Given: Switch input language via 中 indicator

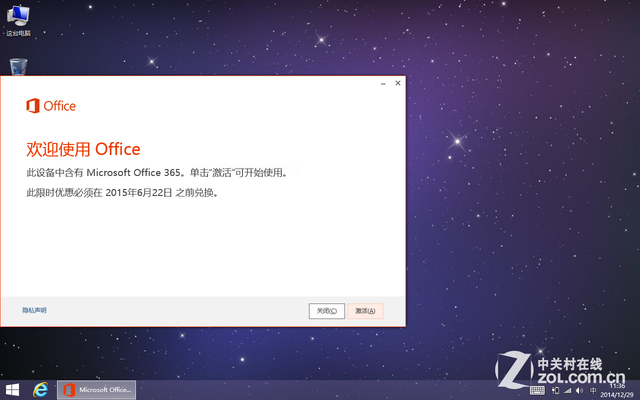Looking at the screenshot, I should tap(593, 391).
